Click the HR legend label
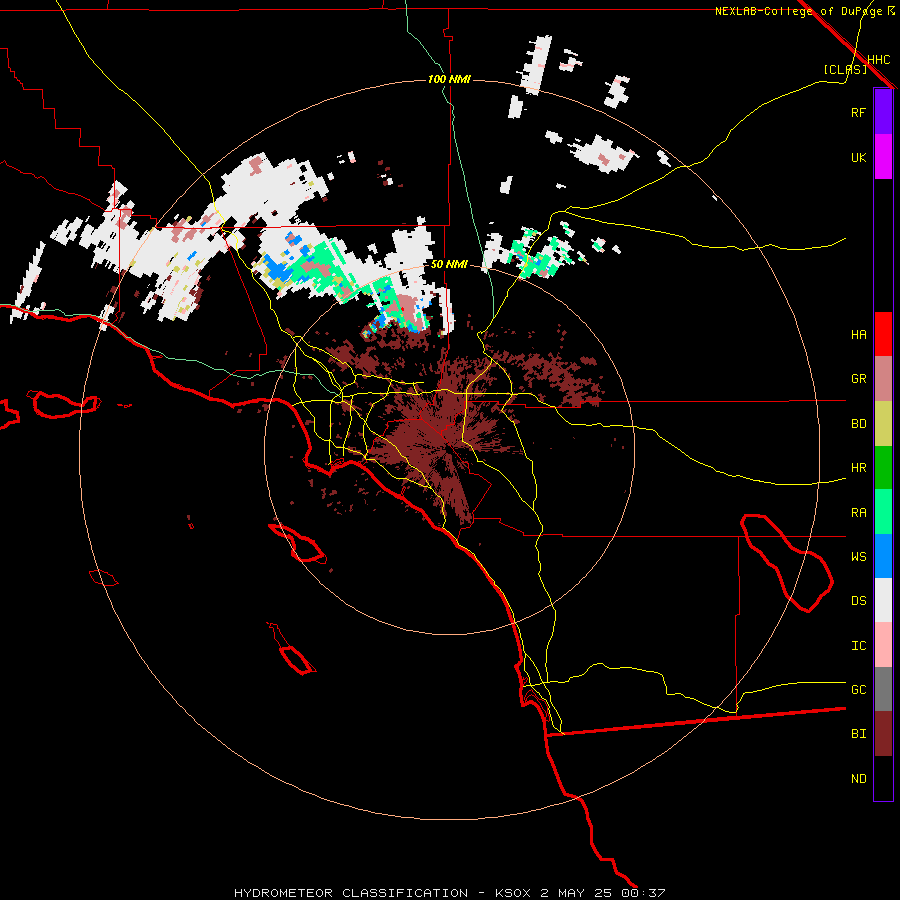Screen dimensions: 900x900 pos(858,468)
